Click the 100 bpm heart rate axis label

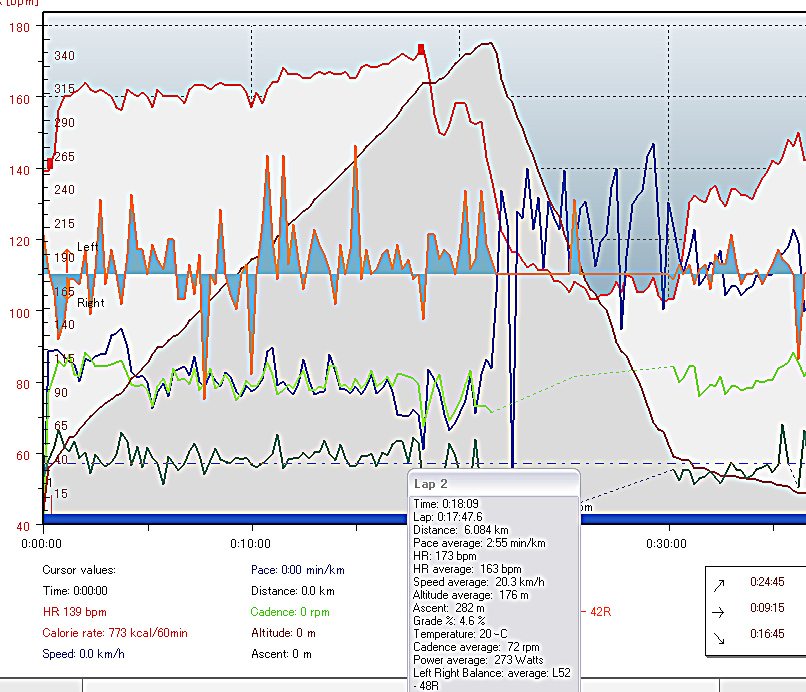tap(20, 313)
